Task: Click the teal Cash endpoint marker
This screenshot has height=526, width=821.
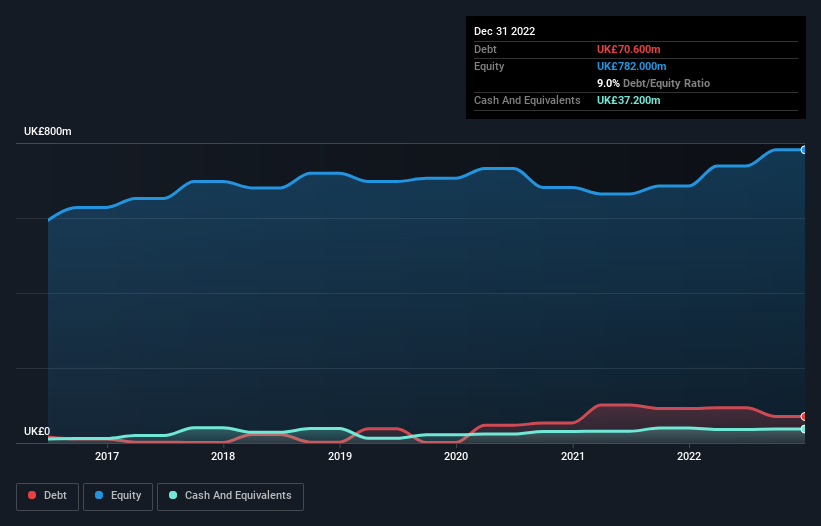Action: coord(804,429)
